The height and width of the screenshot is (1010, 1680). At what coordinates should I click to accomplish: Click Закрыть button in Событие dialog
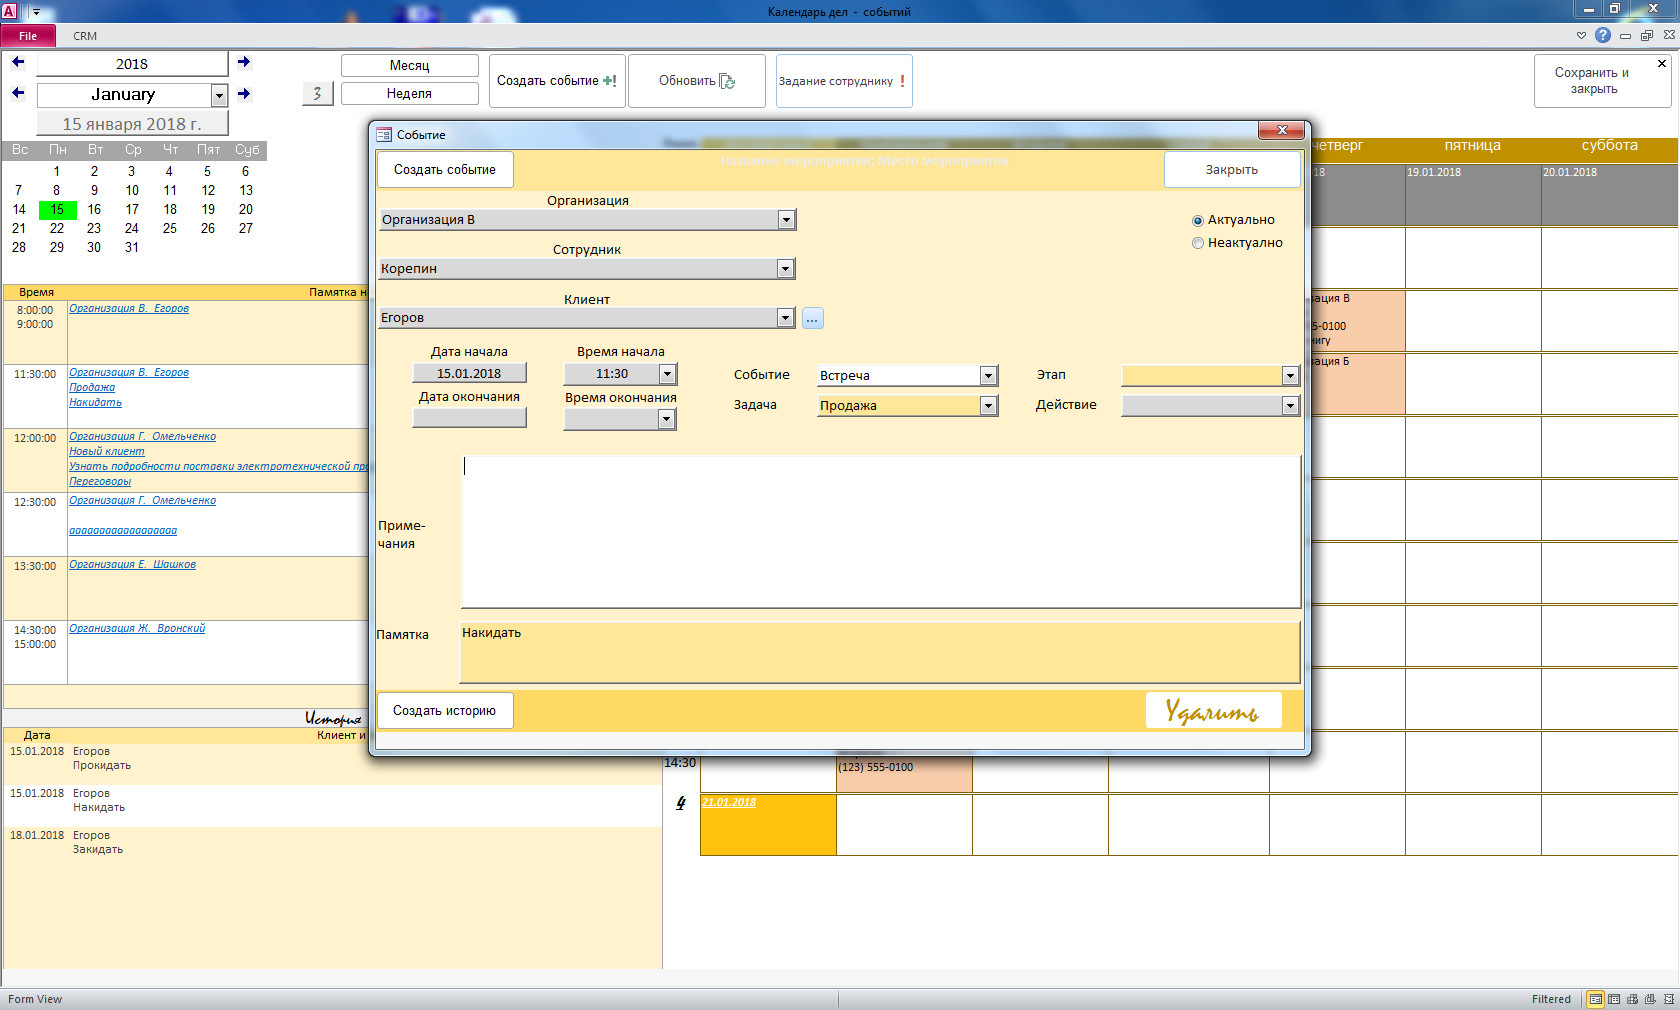coord(1231,170)
